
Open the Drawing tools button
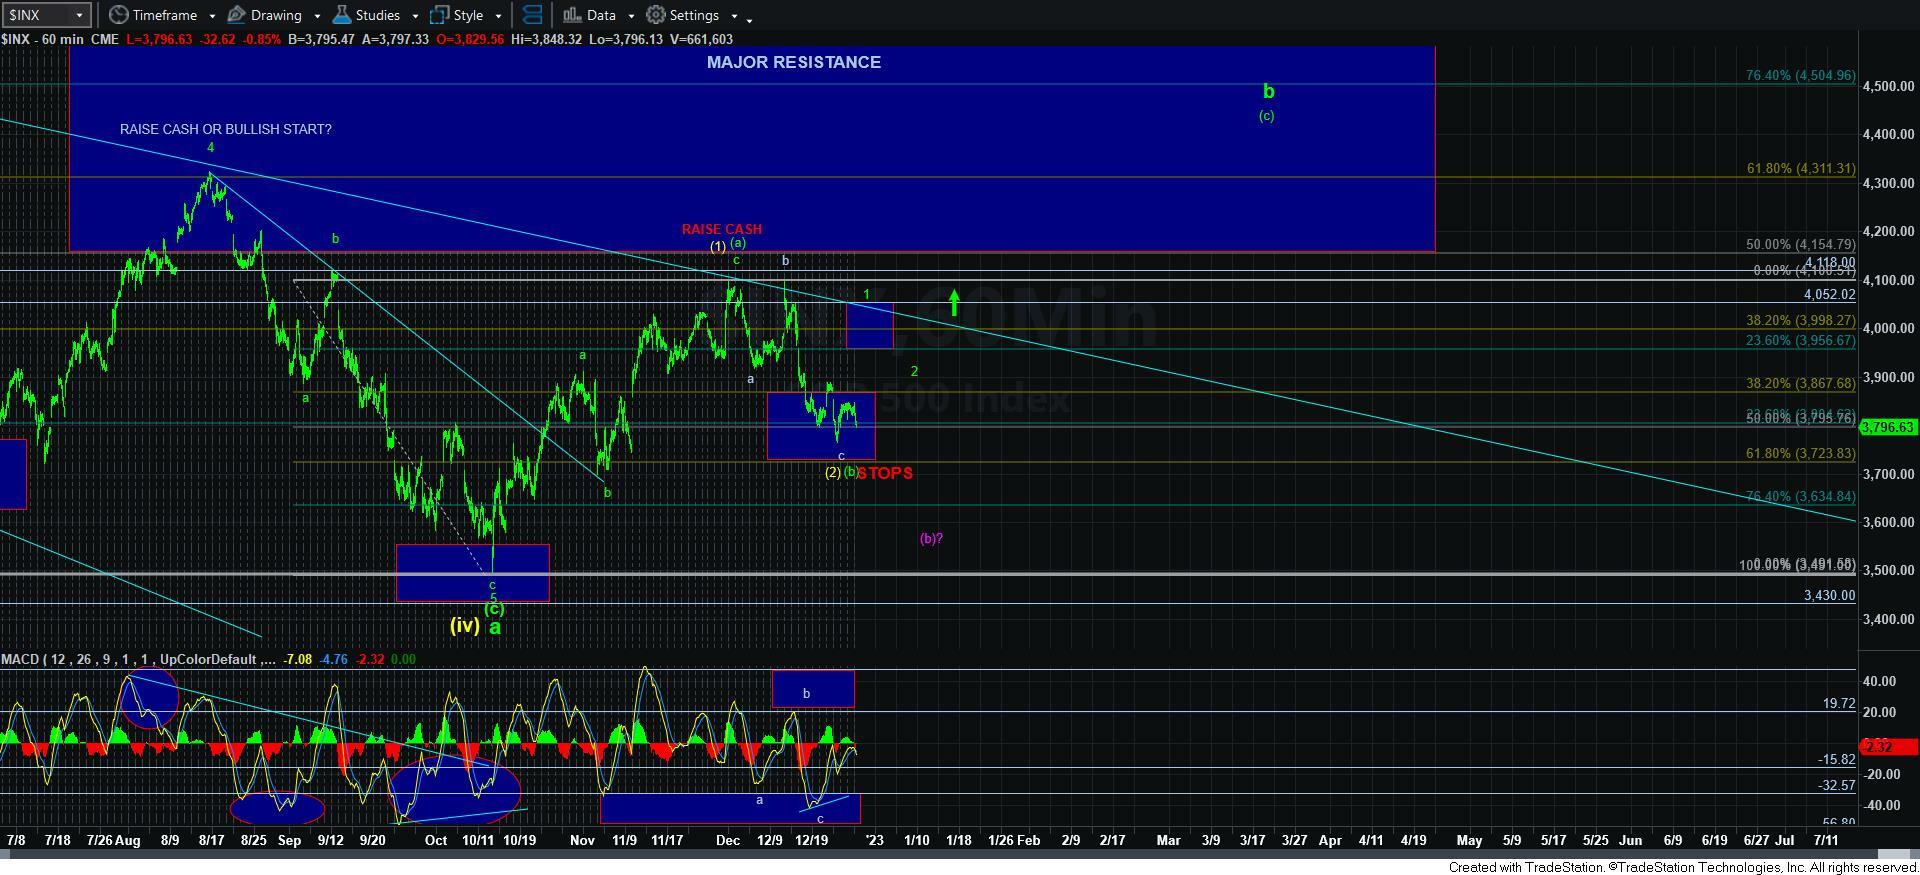(x=265, y=15)
